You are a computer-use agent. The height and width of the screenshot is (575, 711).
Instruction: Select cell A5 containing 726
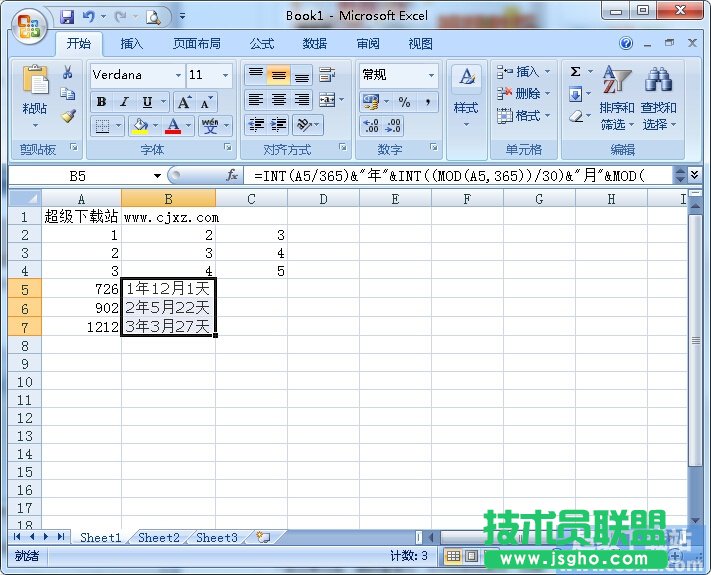81,289
